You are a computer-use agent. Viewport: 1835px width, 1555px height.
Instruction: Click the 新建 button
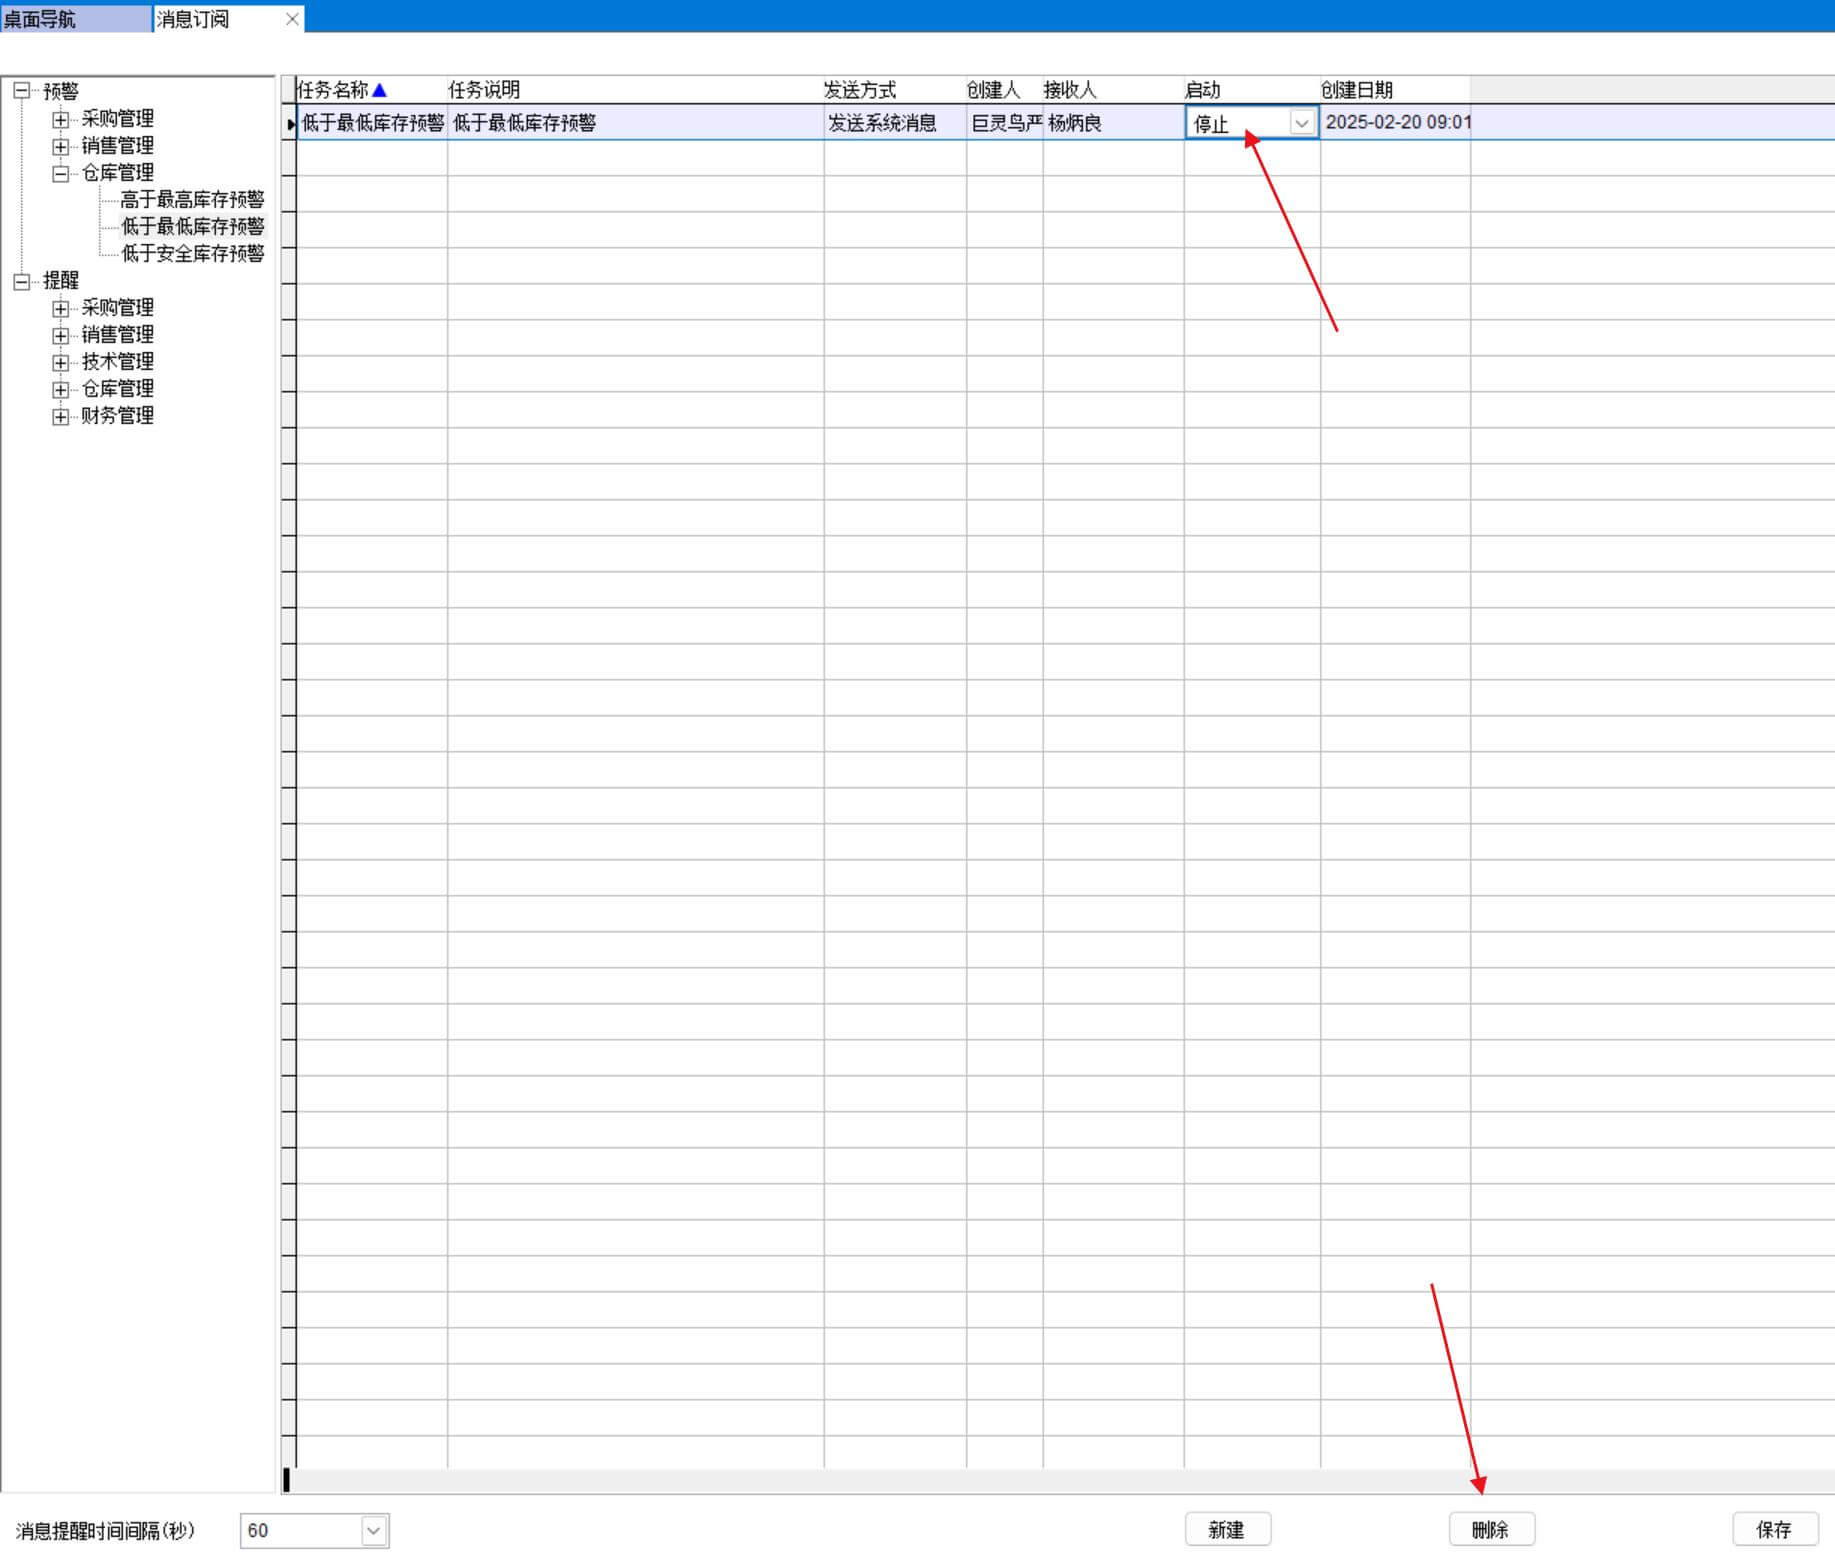[x=1227, y=1529]
